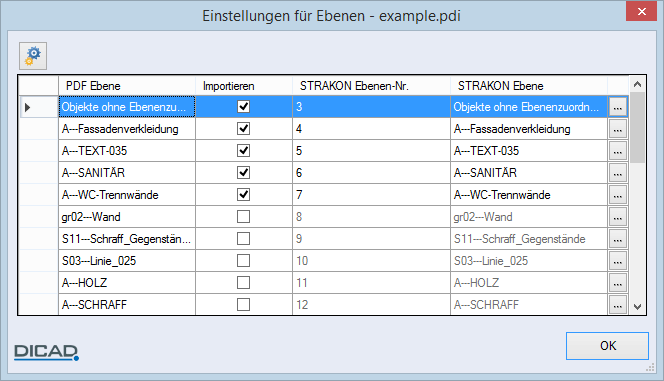
Task: Click scrollbar down arrow in layer table
Action: (637, 306)
